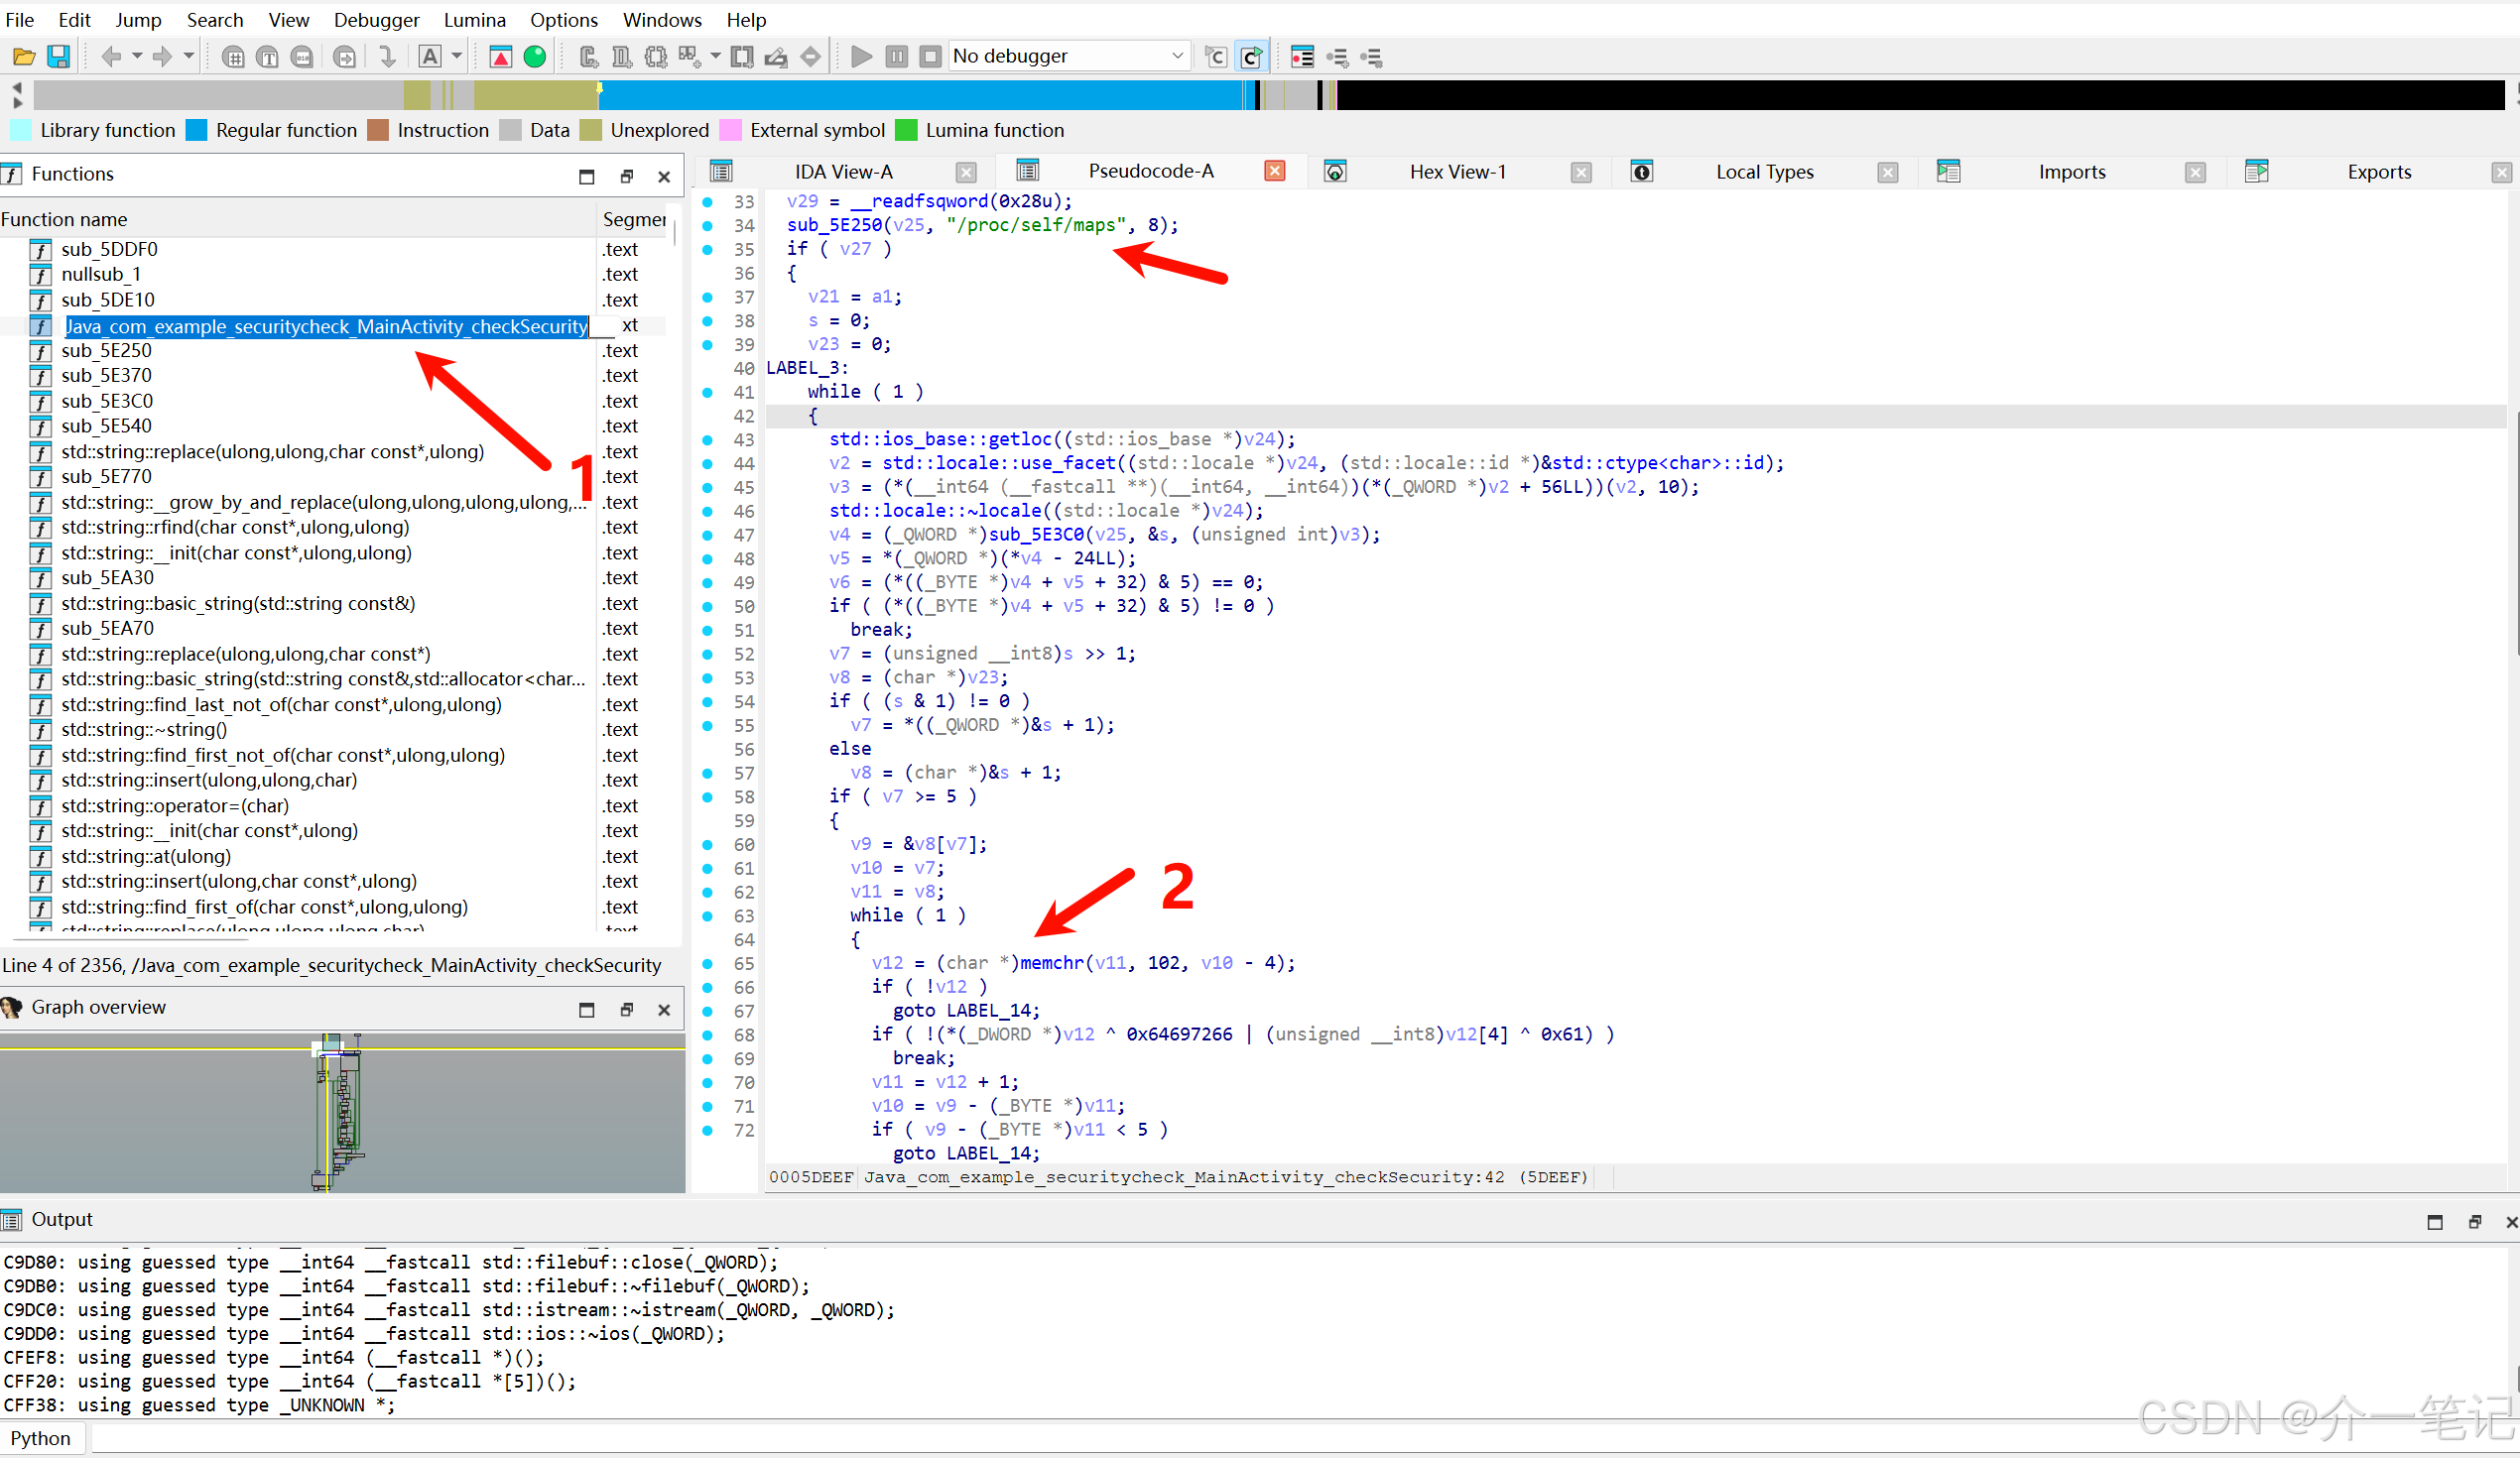Toggle breakpoint dot at line 47
Image resolution: width=2520 pixels, height=1458 pixels.
(708, 535)
